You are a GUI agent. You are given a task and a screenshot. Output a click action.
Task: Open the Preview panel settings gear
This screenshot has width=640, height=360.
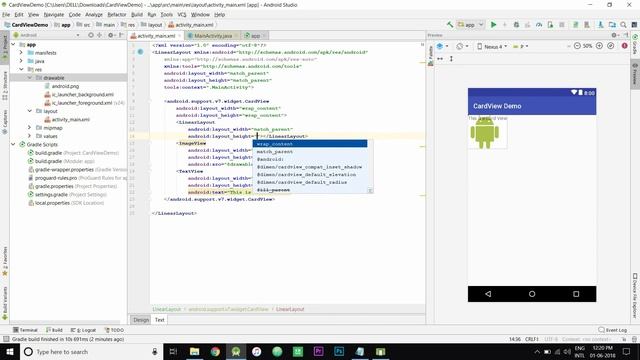tap(614, 36)
